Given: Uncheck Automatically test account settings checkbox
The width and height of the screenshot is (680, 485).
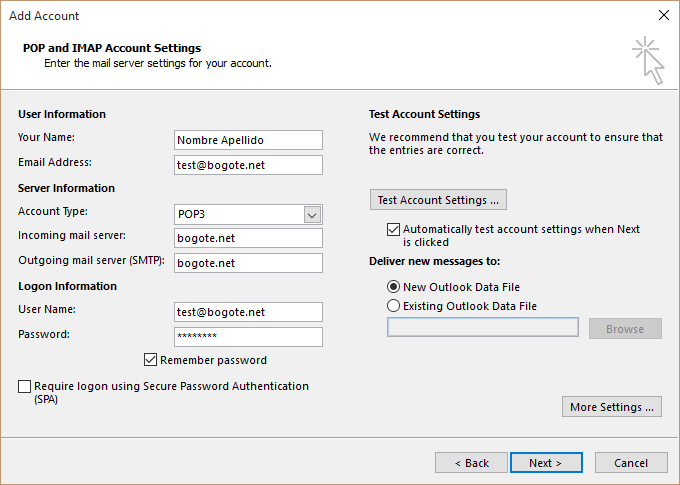Looking at the screenshot, I should 393,229.
